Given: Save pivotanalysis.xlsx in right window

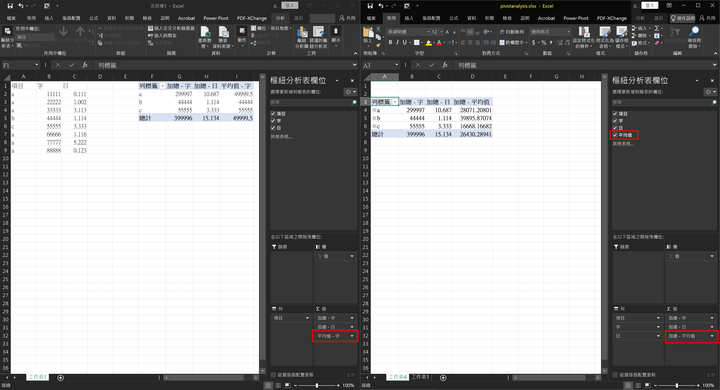Looking at the screenshot, I should 370,6.
